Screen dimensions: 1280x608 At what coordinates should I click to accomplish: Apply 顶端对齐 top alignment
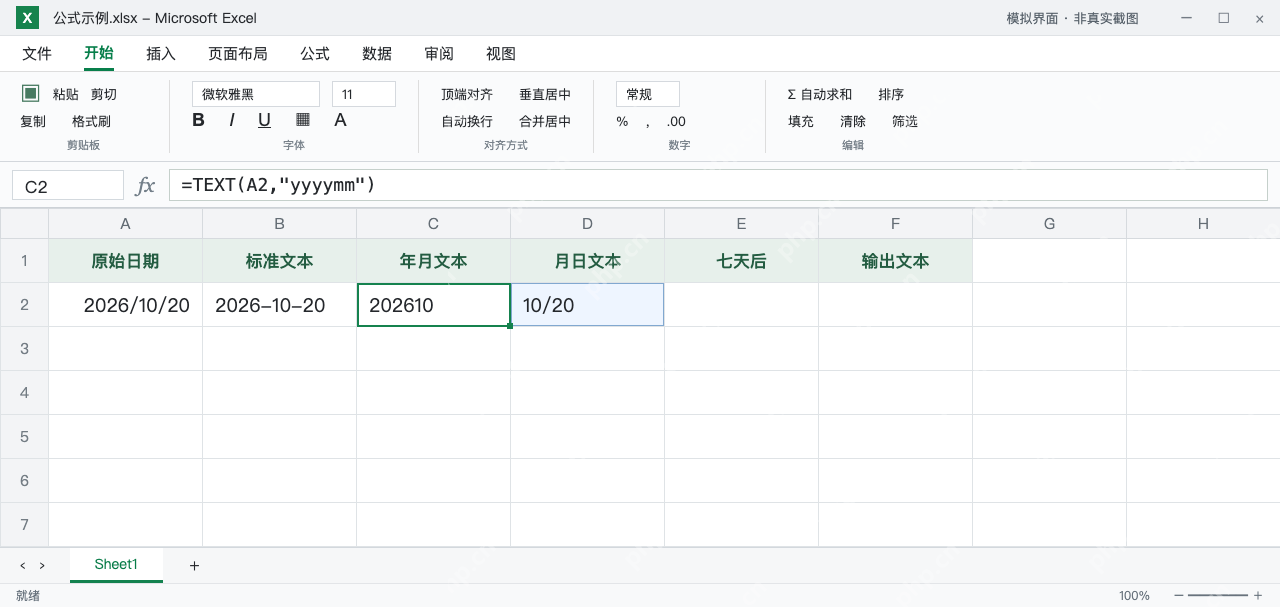click(x=467, y=94)
